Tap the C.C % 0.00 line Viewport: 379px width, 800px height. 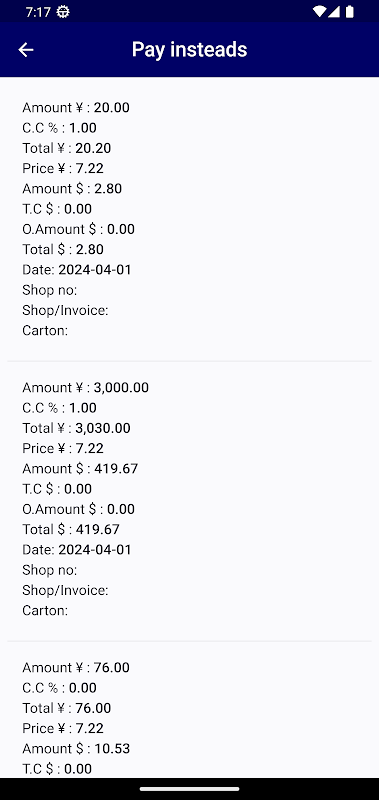click(60, 688)
